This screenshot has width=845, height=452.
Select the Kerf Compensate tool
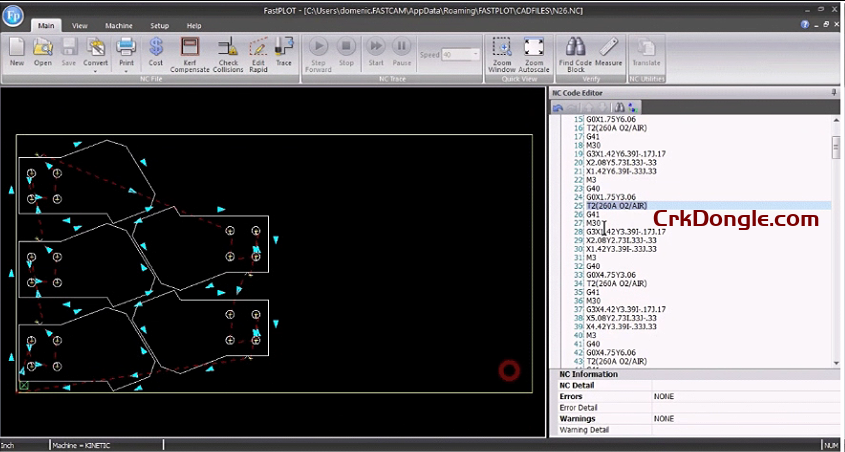(190, 48)
